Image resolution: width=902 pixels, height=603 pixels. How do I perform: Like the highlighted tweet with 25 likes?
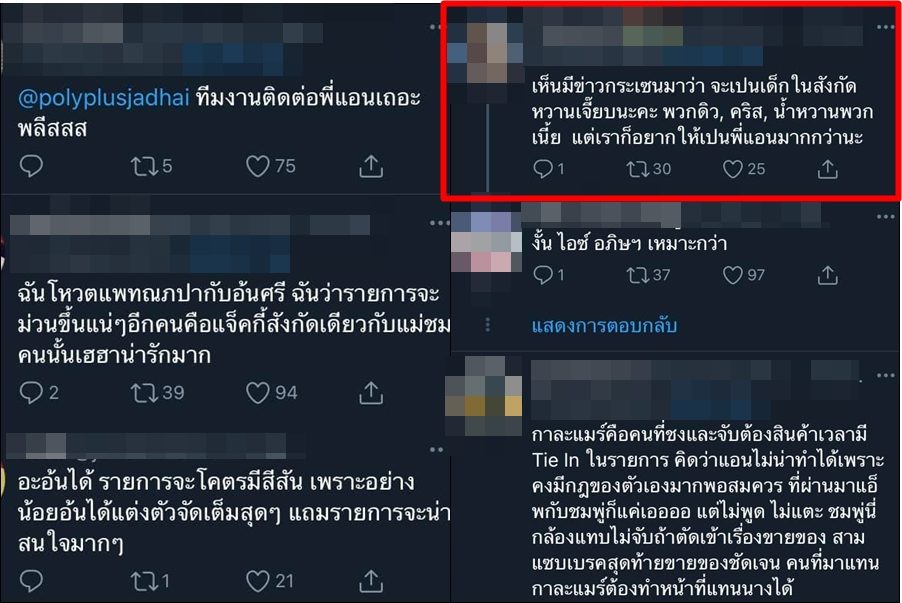[x=732, y=169]
